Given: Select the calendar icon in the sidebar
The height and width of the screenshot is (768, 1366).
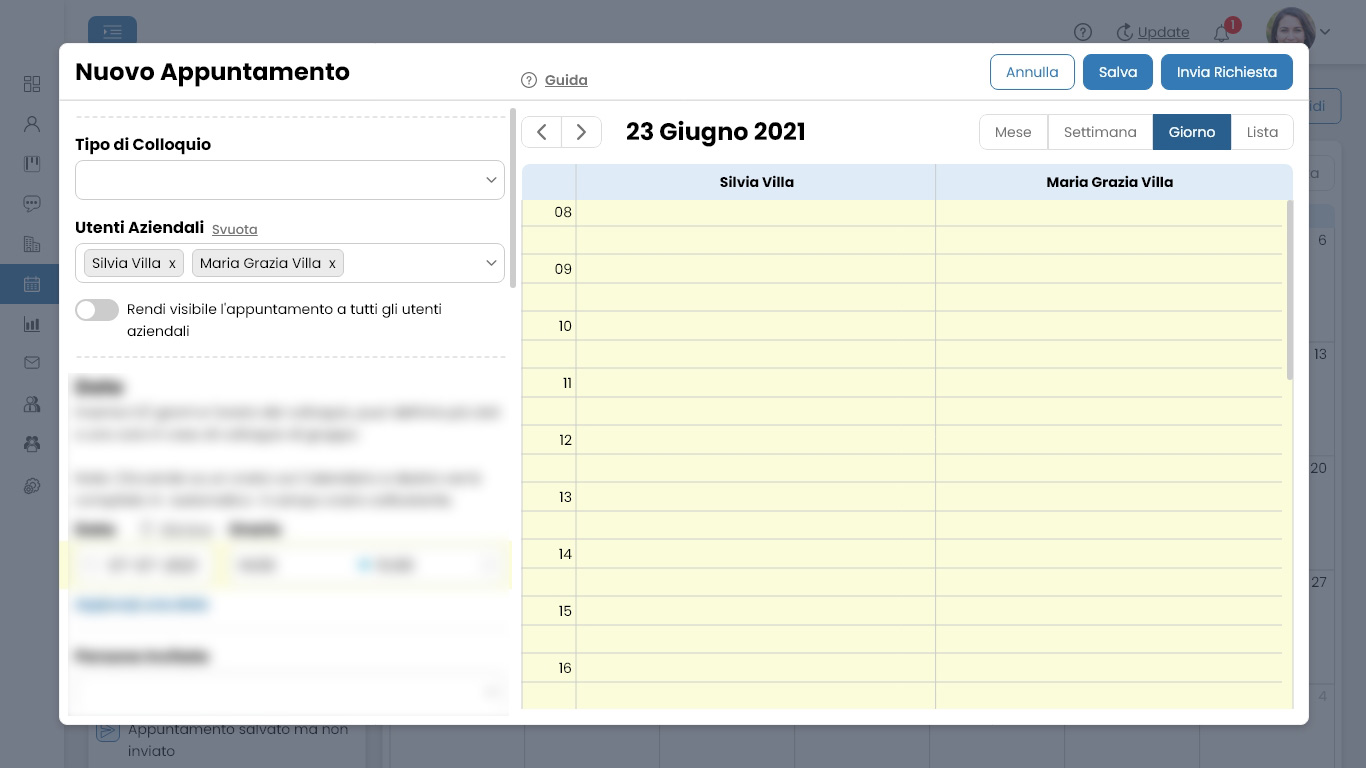Looking at the screenshot, I should pyautogui.click(x=31, y=284).
